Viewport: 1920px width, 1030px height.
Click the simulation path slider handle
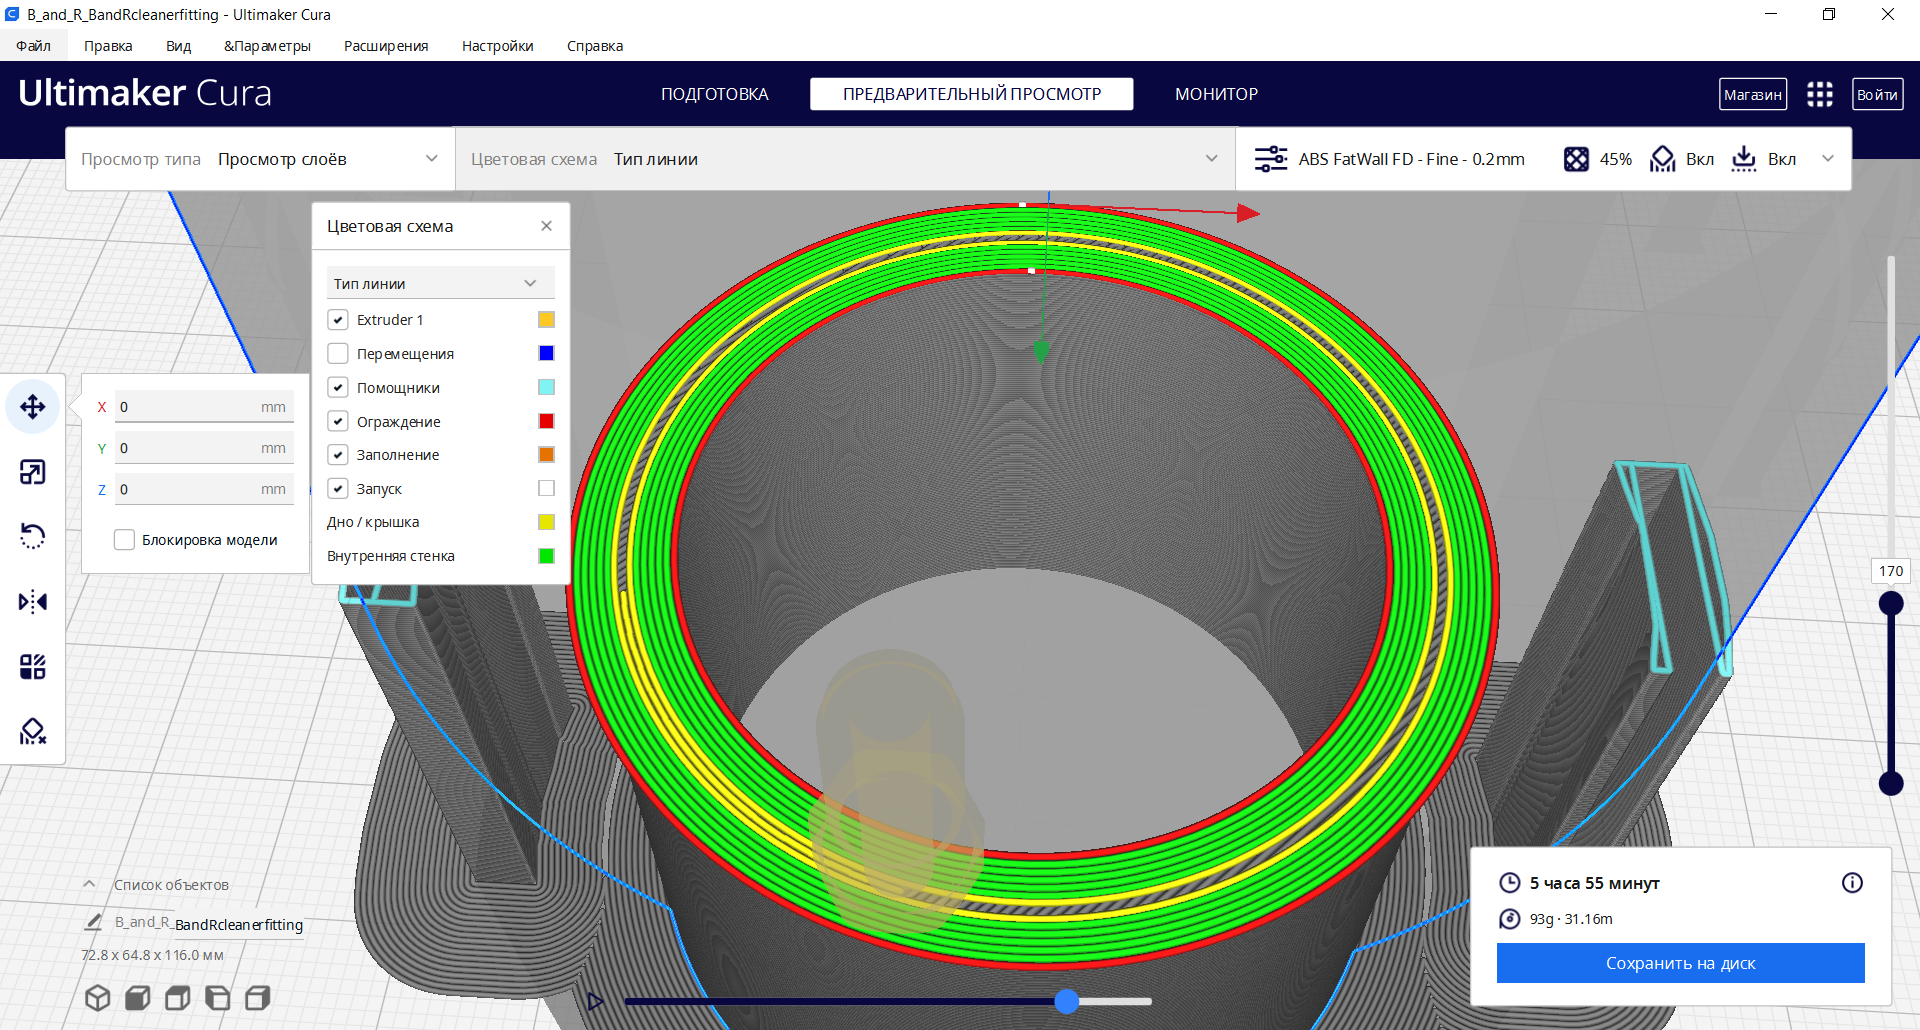1067,1001
